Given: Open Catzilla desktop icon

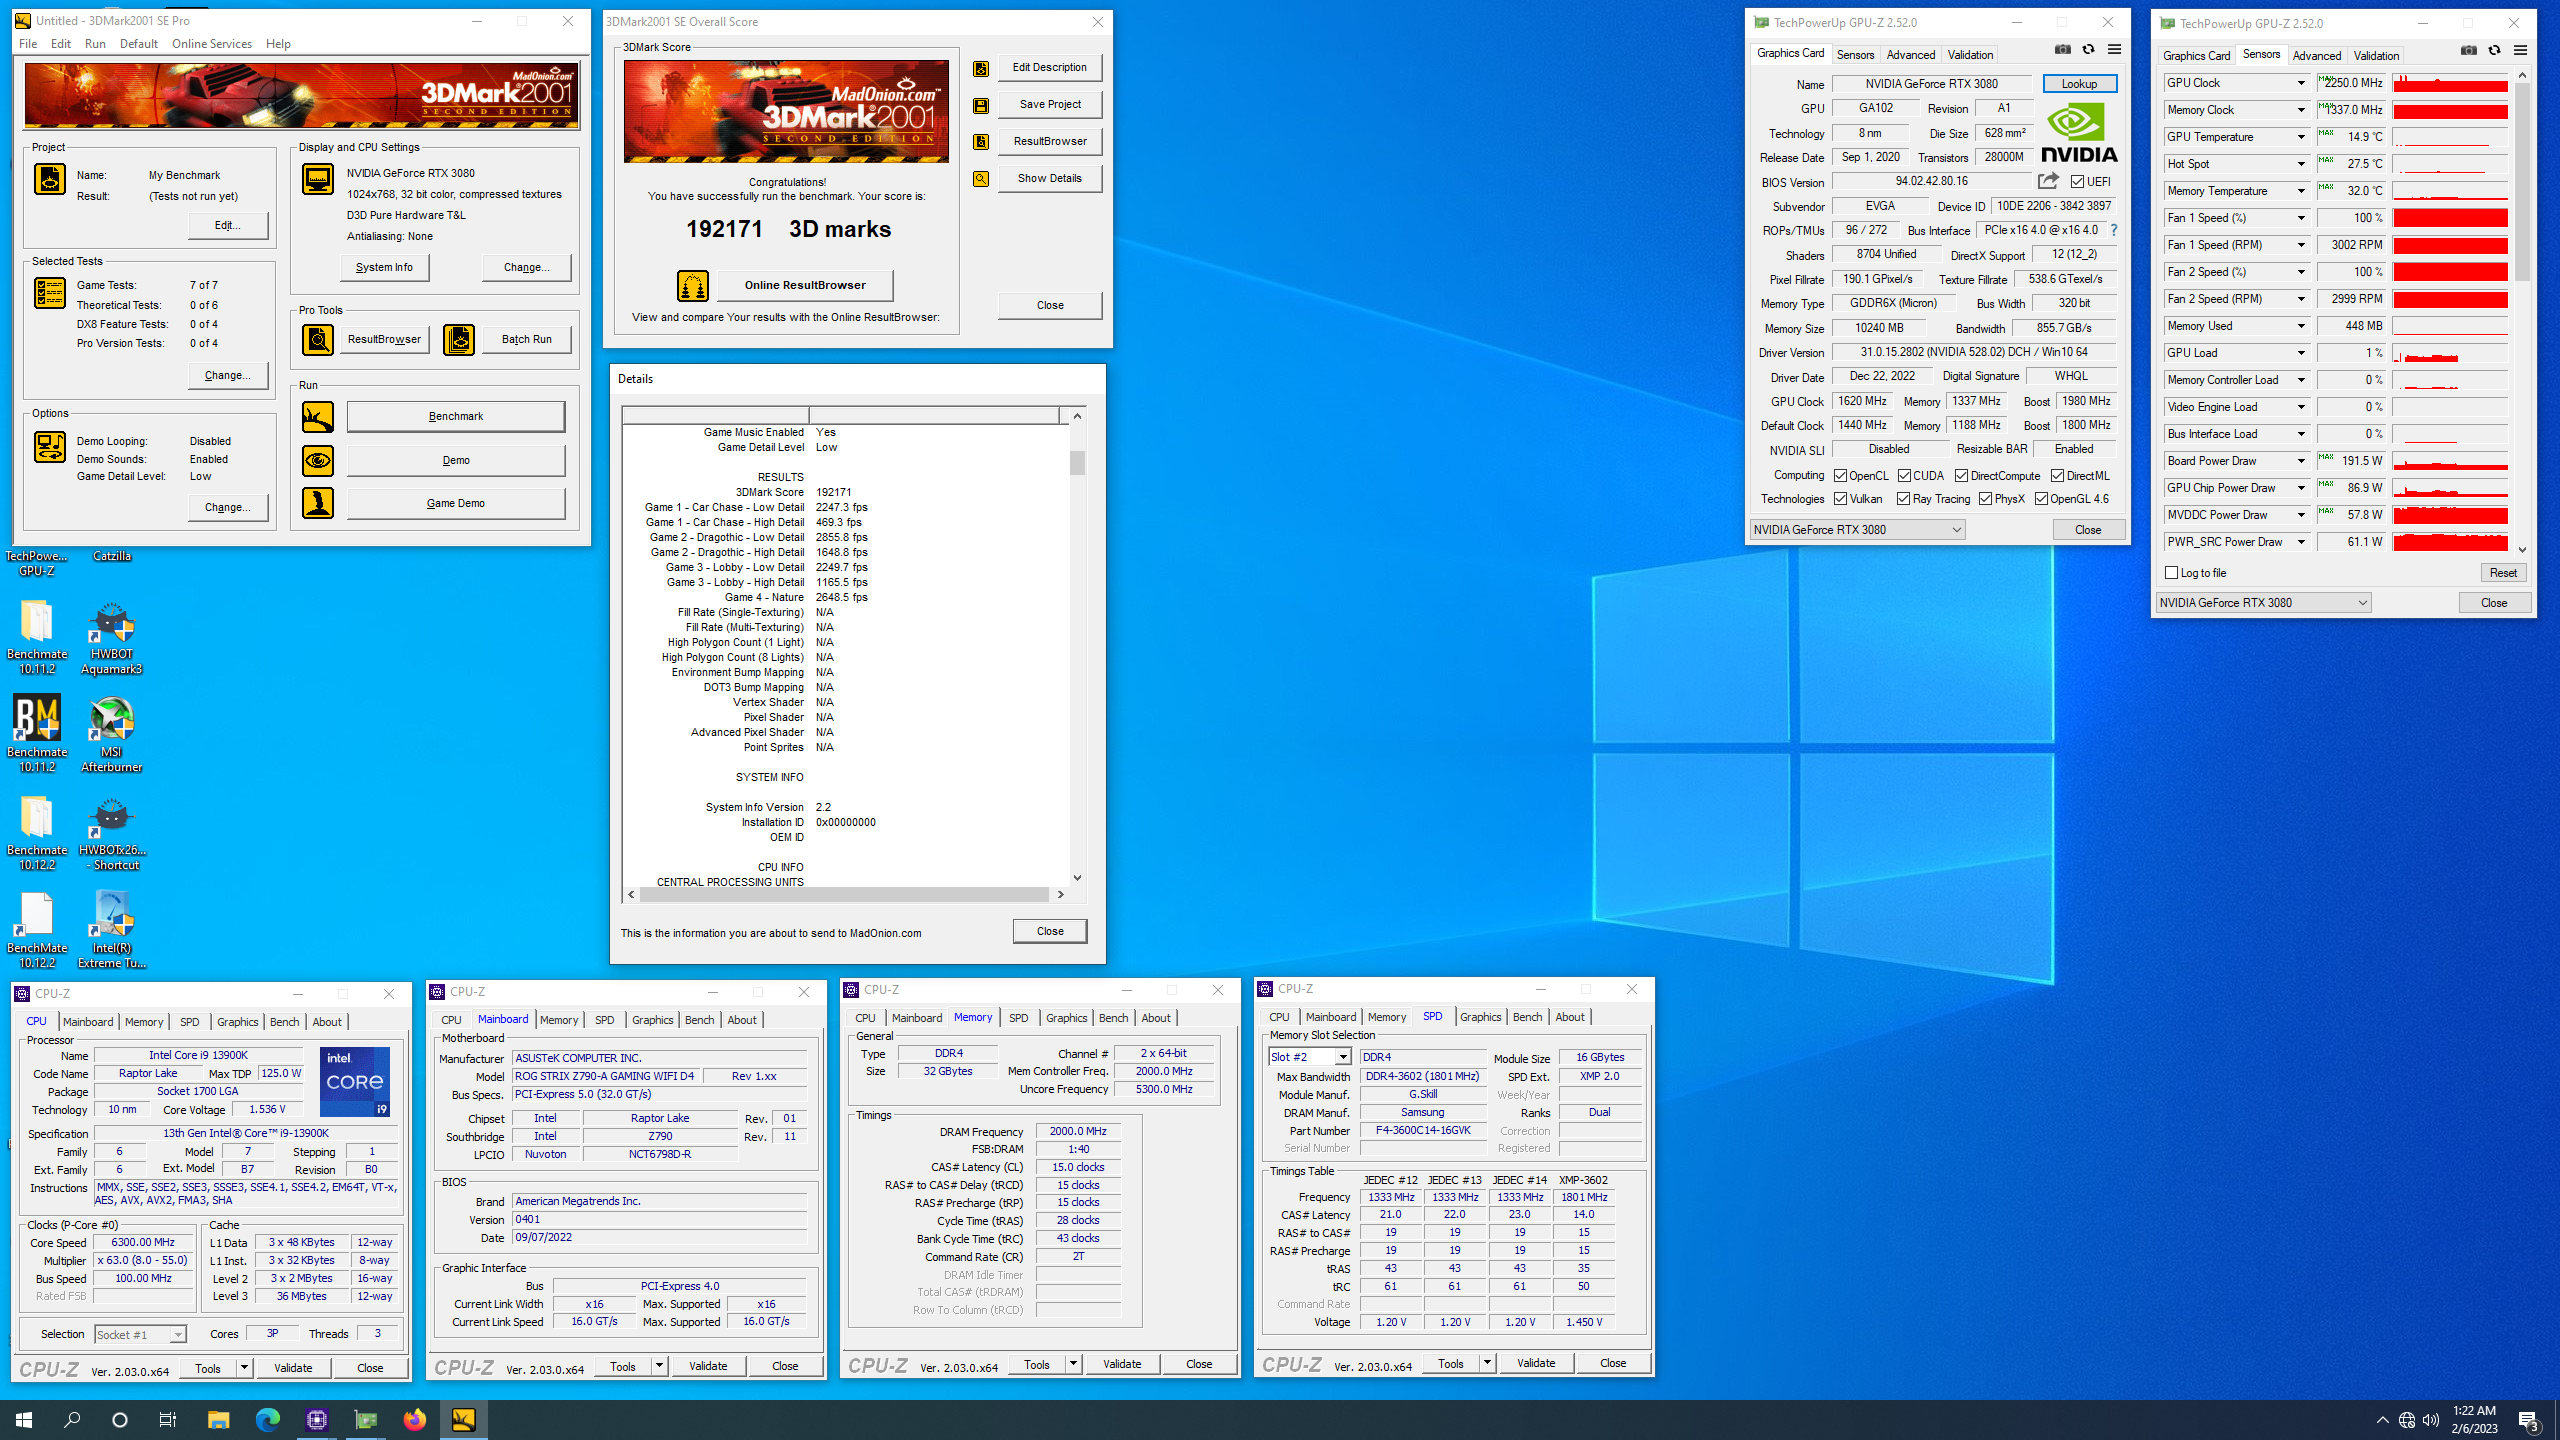Looking at the screenshot, I should tap(111, 556).
